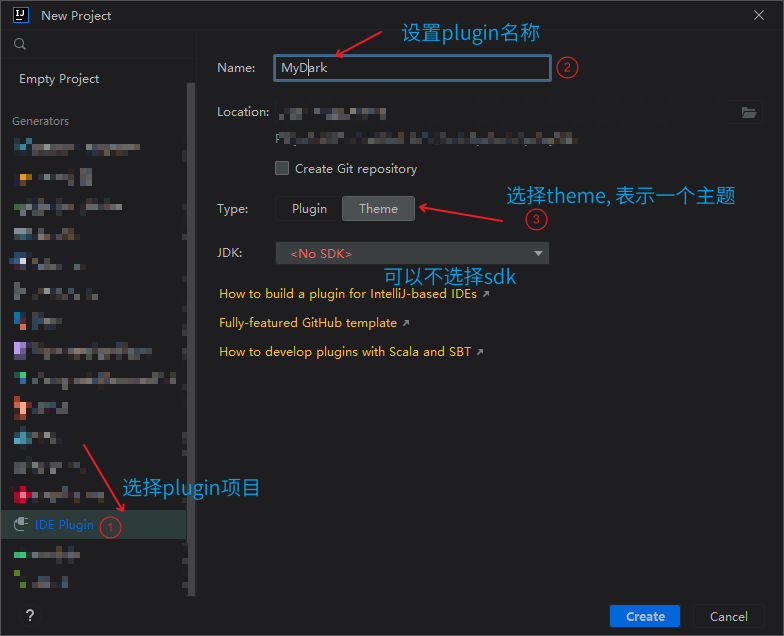Switch Type to Theme

coord(378,208)
